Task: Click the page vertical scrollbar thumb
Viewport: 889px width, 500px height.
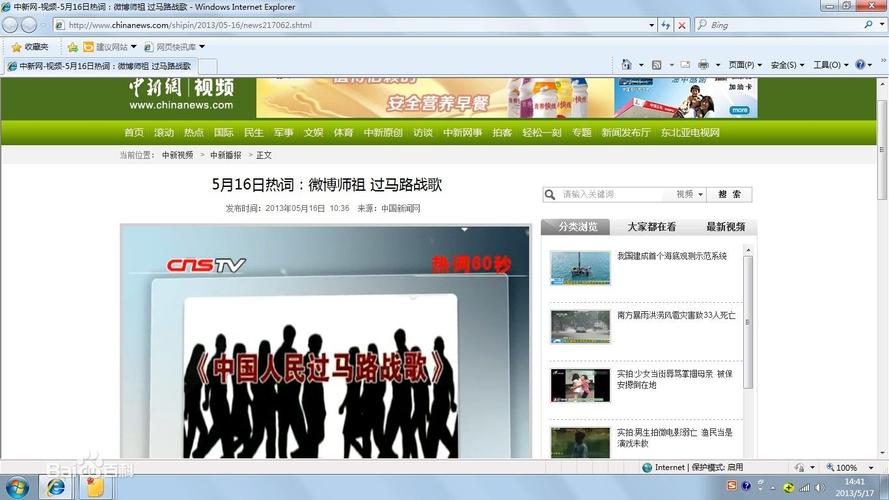Action: (x=882, y=150)
